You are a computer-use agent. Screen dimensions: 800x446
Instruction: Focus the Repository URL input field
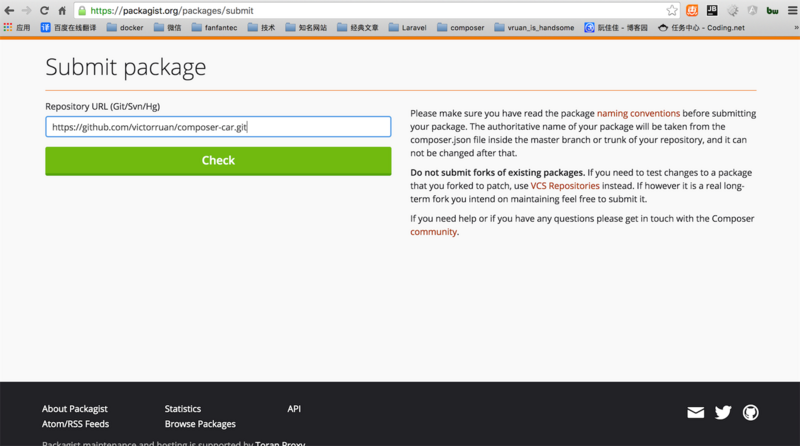coord(218,127)
